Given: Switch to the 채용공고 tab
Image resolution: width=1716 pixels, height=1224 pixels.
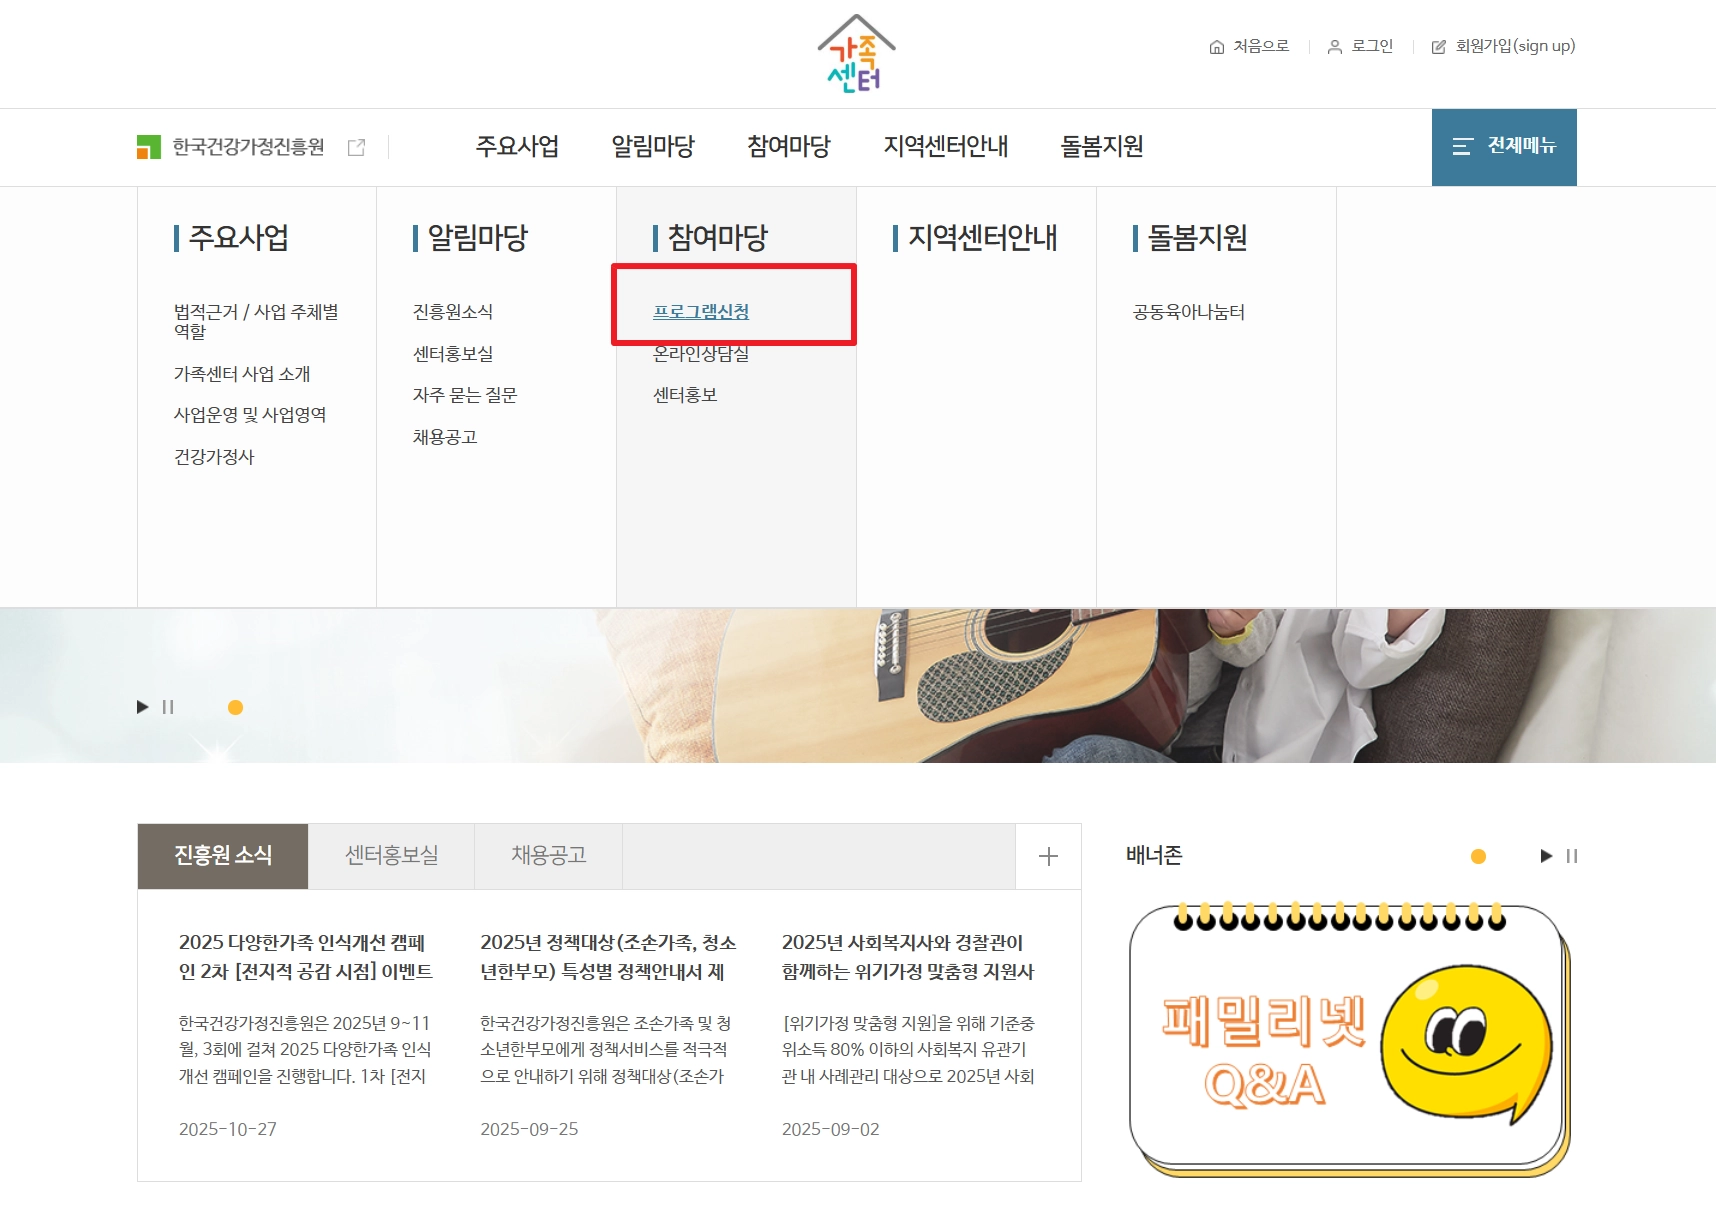Looking at the screenshot, I should tap(547, 856).
